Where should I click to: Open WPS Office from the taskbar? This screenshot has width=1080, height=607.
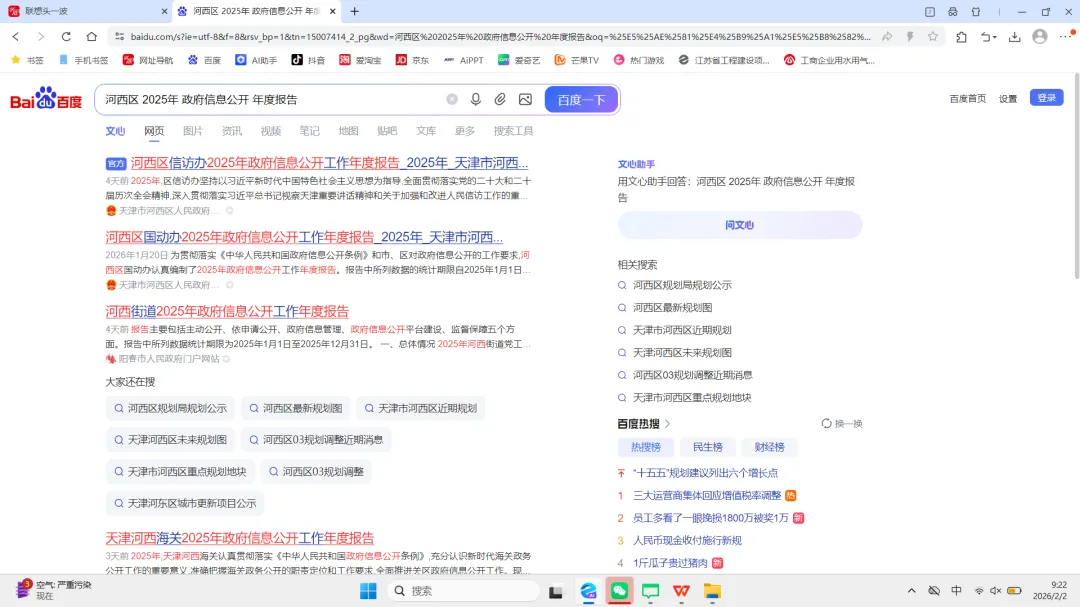[x=681, y=590]
